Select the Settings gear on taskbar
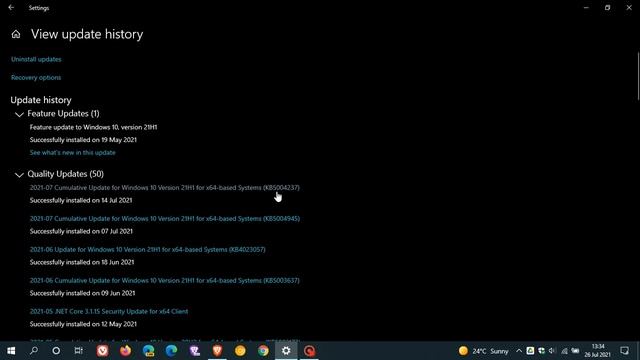 pos(286,351)
